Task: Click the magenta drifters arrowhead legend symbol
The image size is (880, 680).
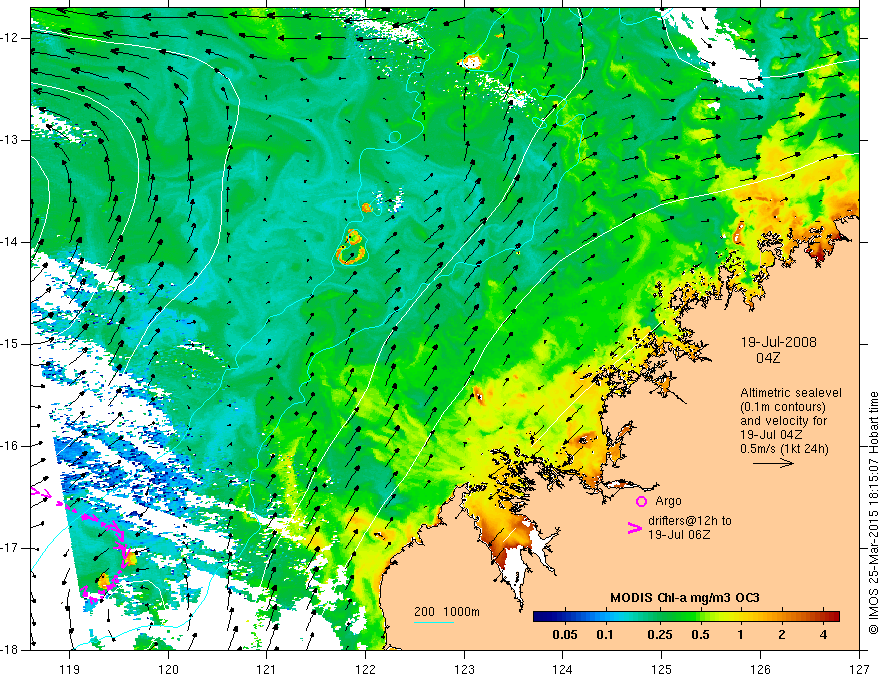Action: pos(635,528)
